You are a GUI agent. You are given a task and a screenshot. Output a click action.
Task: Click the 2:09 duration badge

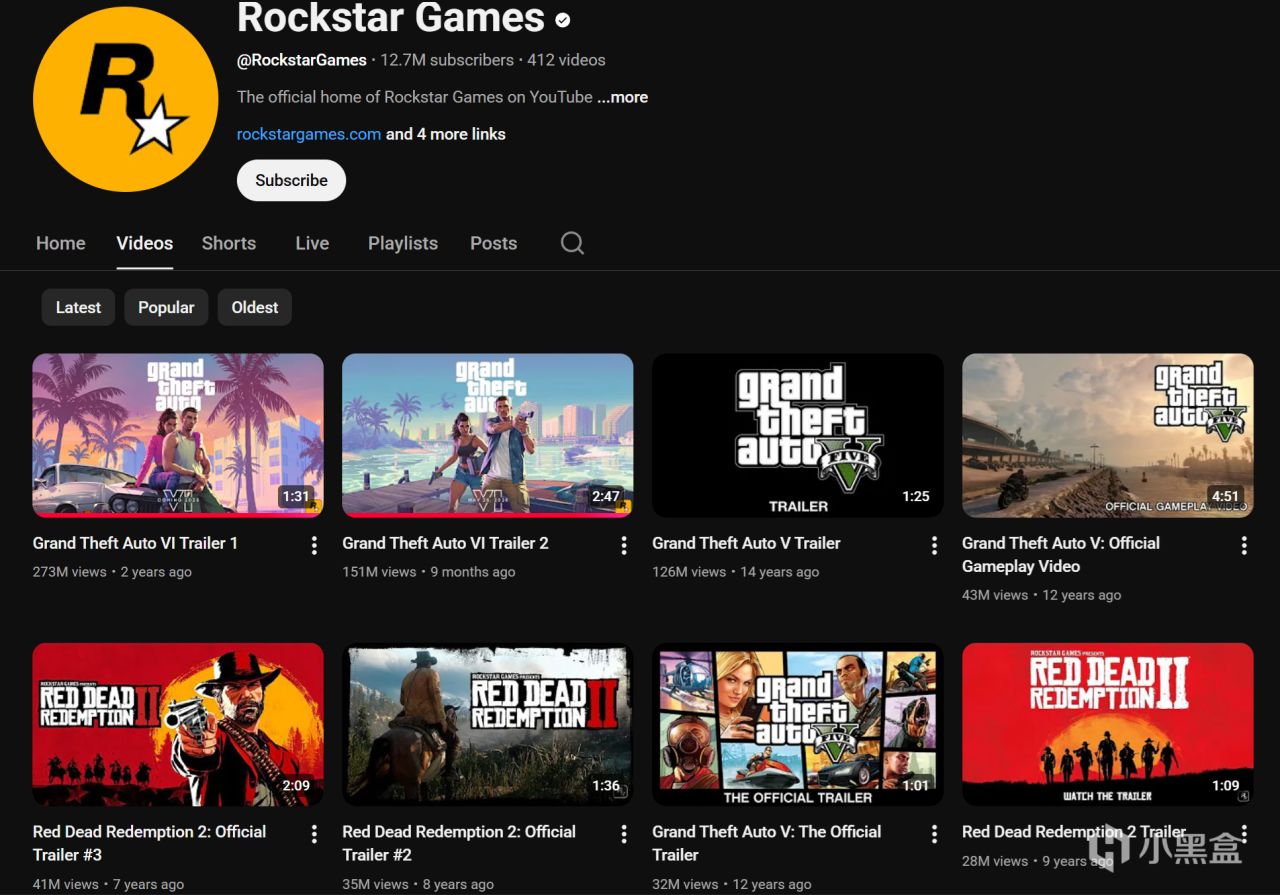[x=295, y=785]
